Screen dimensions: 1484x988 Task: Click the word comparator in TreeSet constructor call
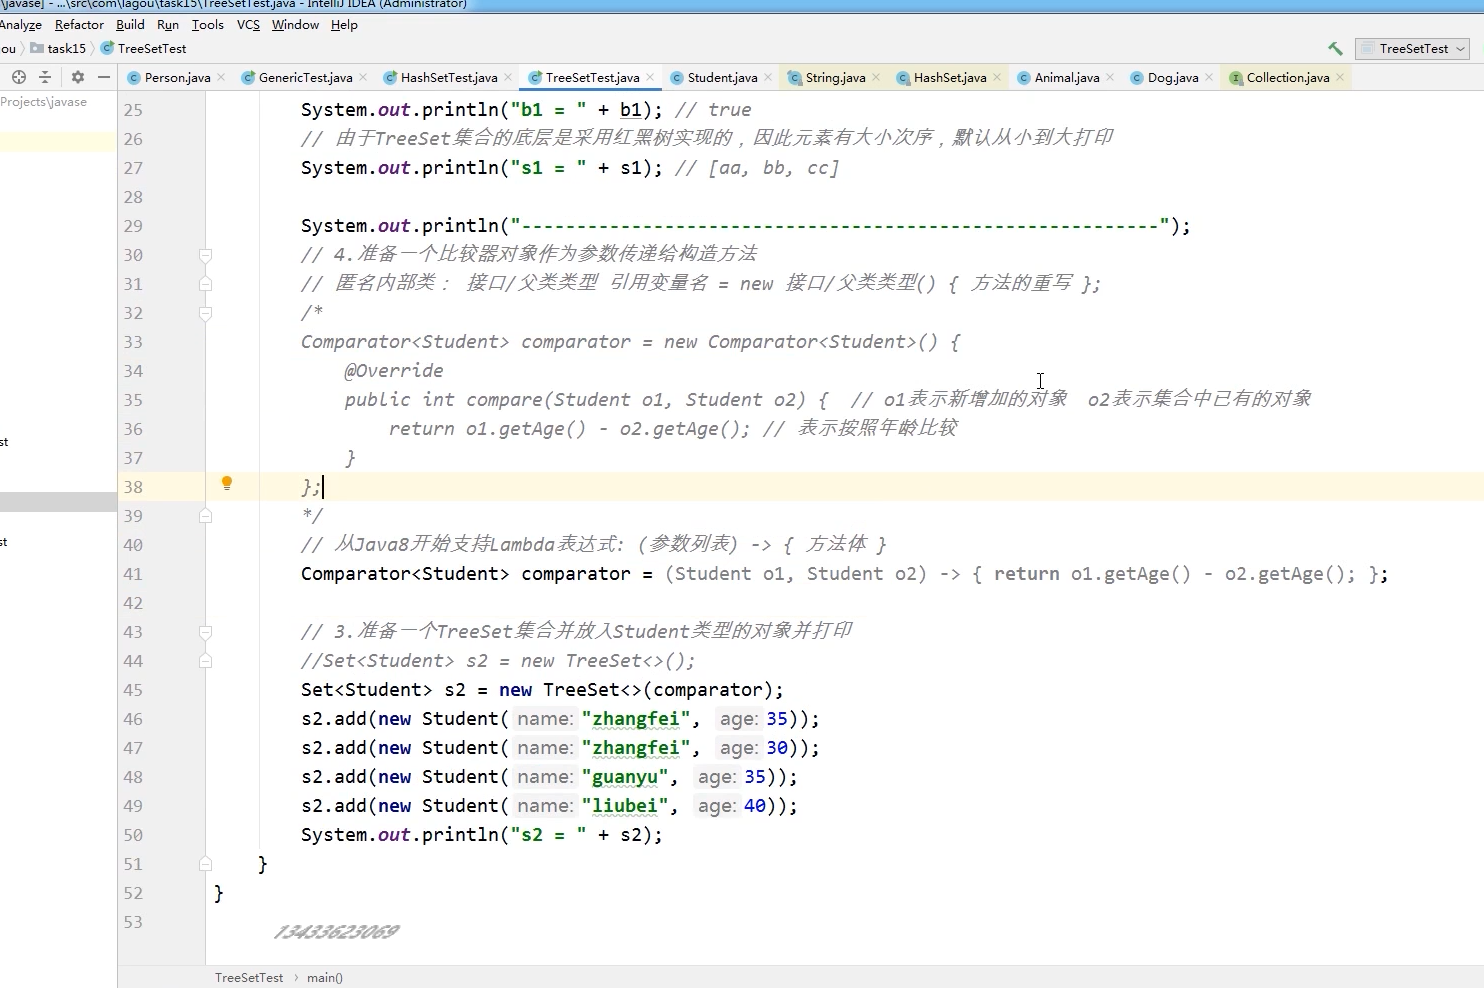(708, 690)
